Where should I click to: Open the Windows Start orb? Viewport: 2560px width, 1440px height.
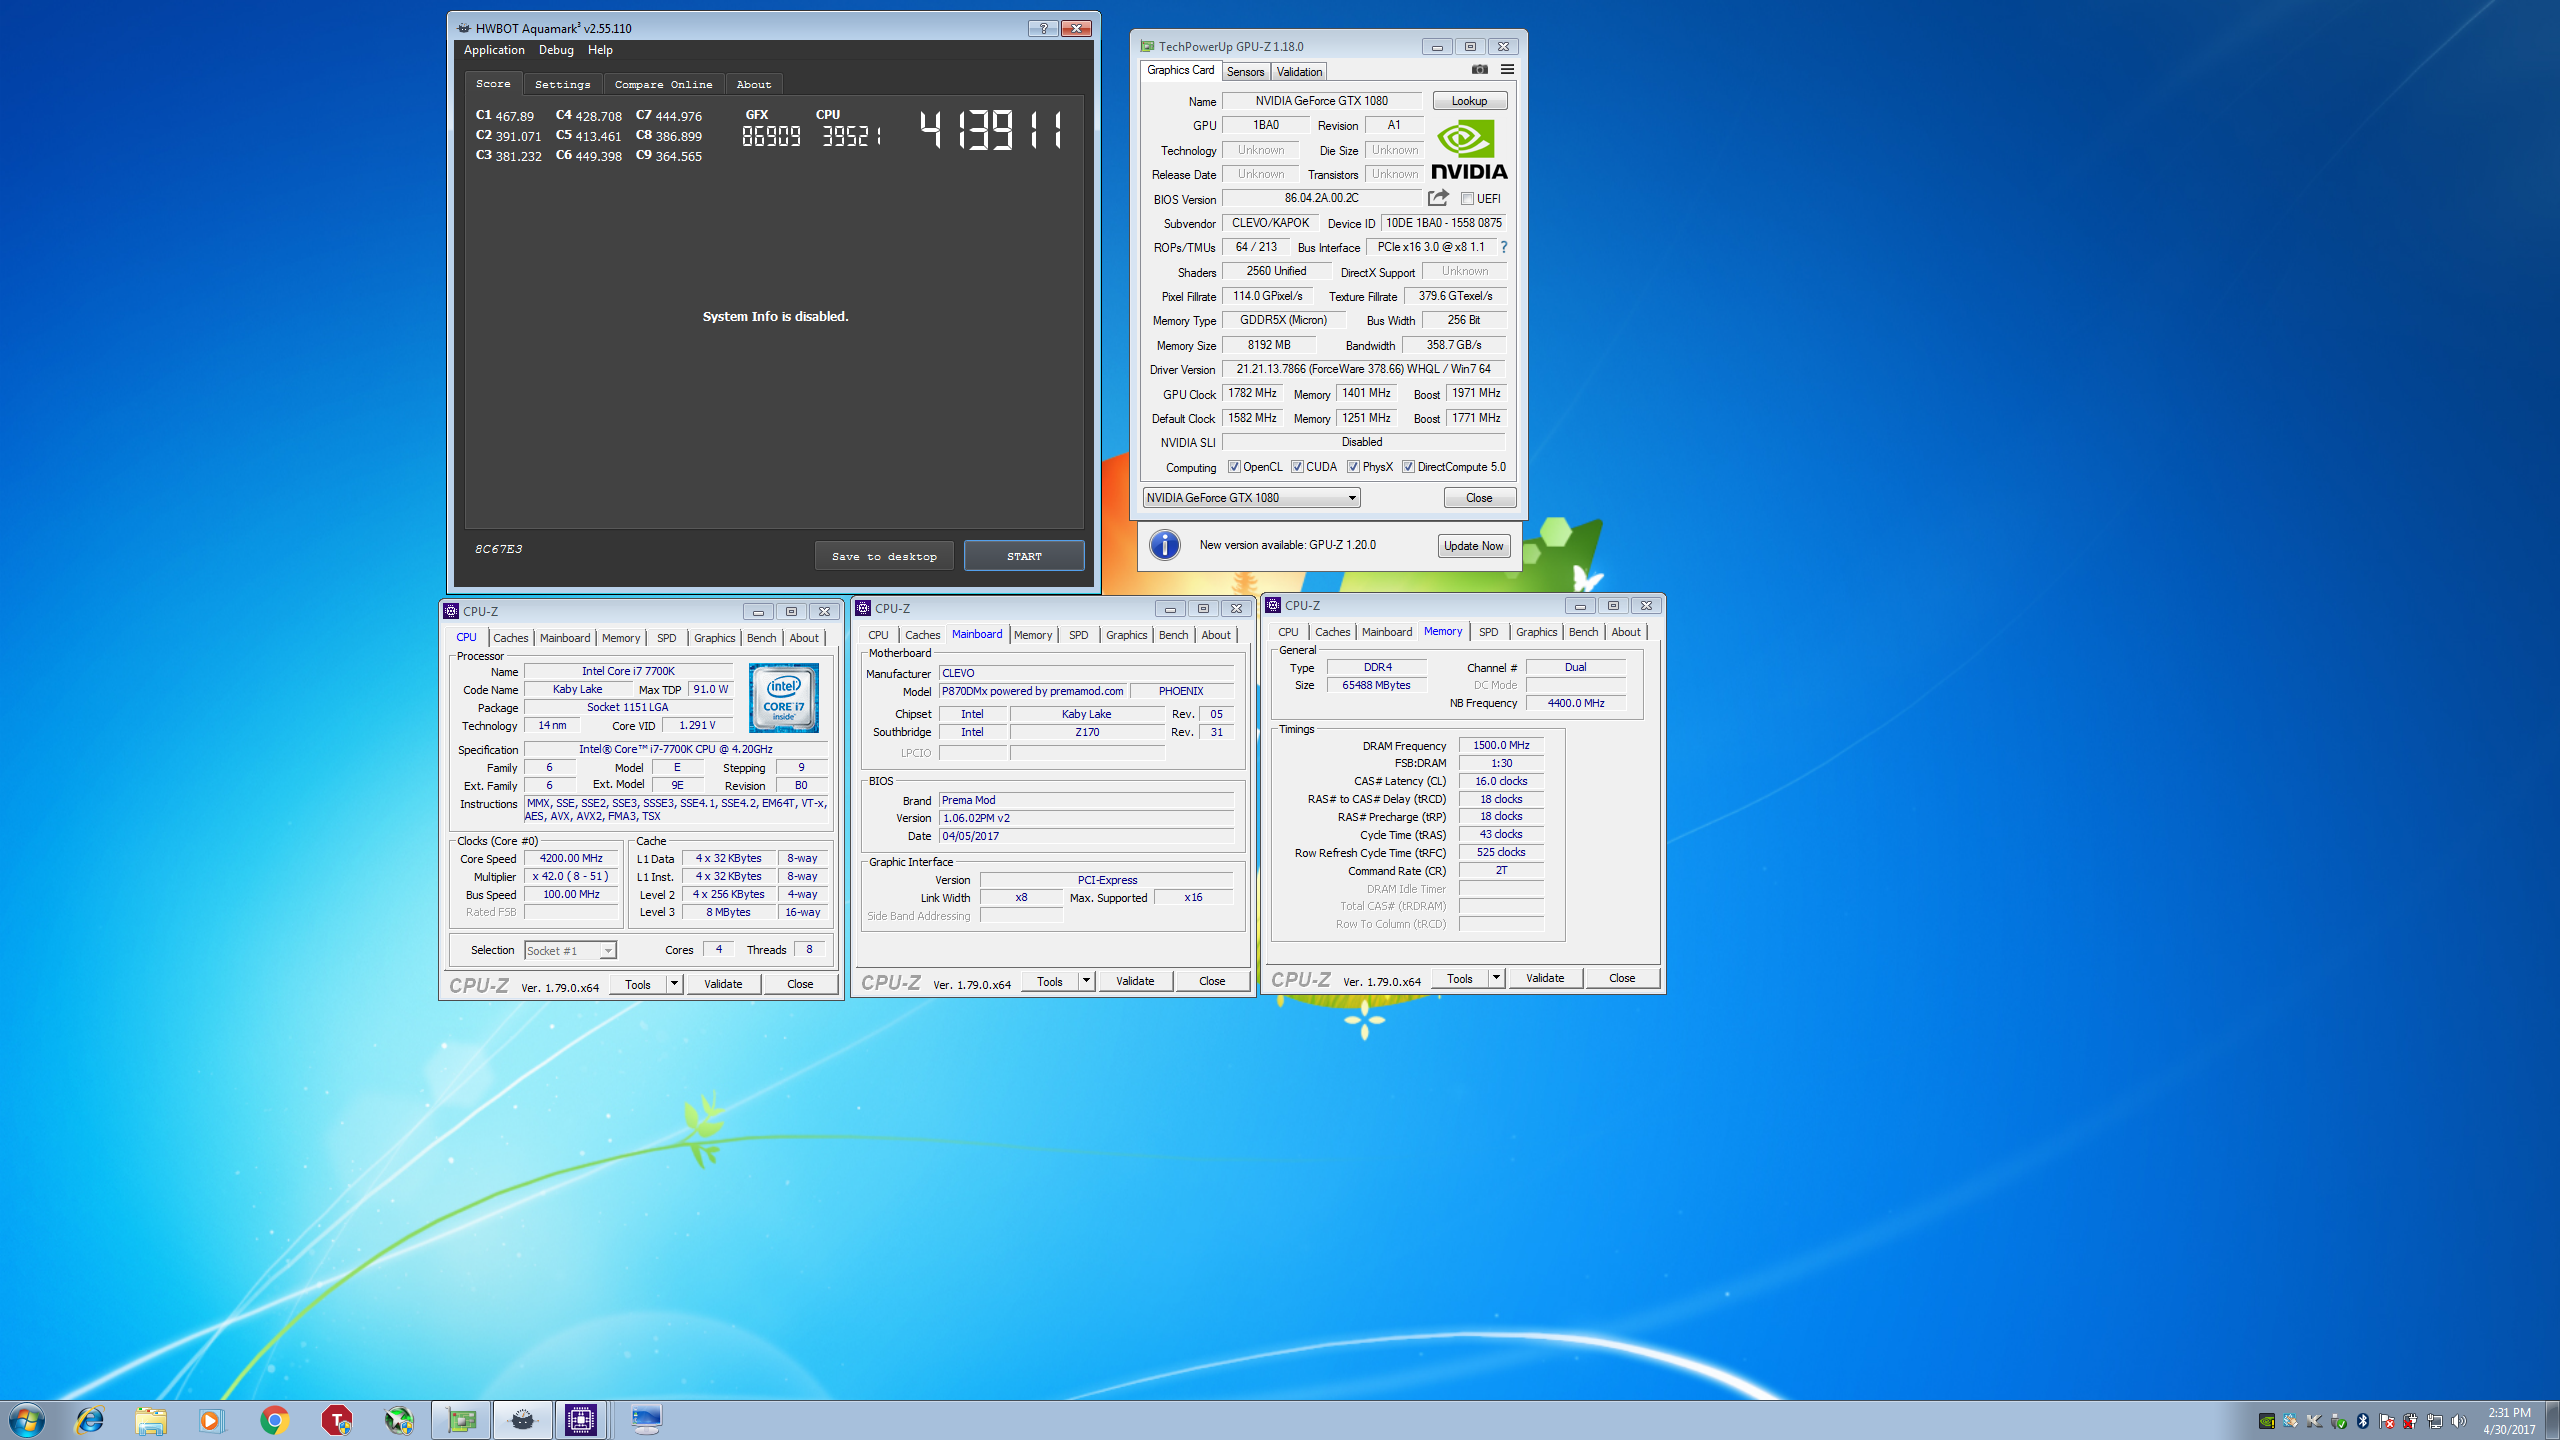coord(27,1420)
